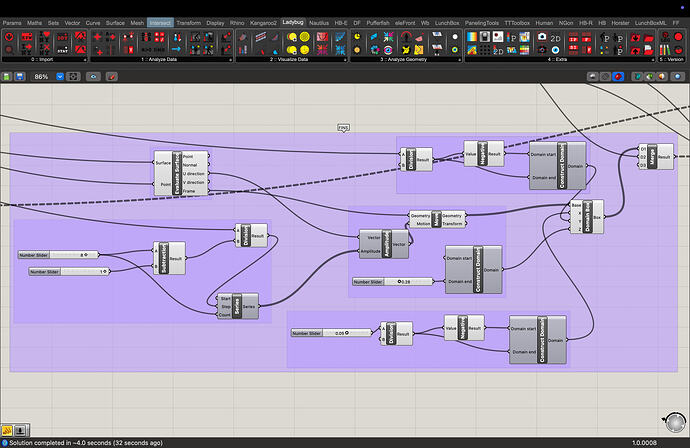
Task: Click the Import STAT component icon
Action: pos(62,49)
